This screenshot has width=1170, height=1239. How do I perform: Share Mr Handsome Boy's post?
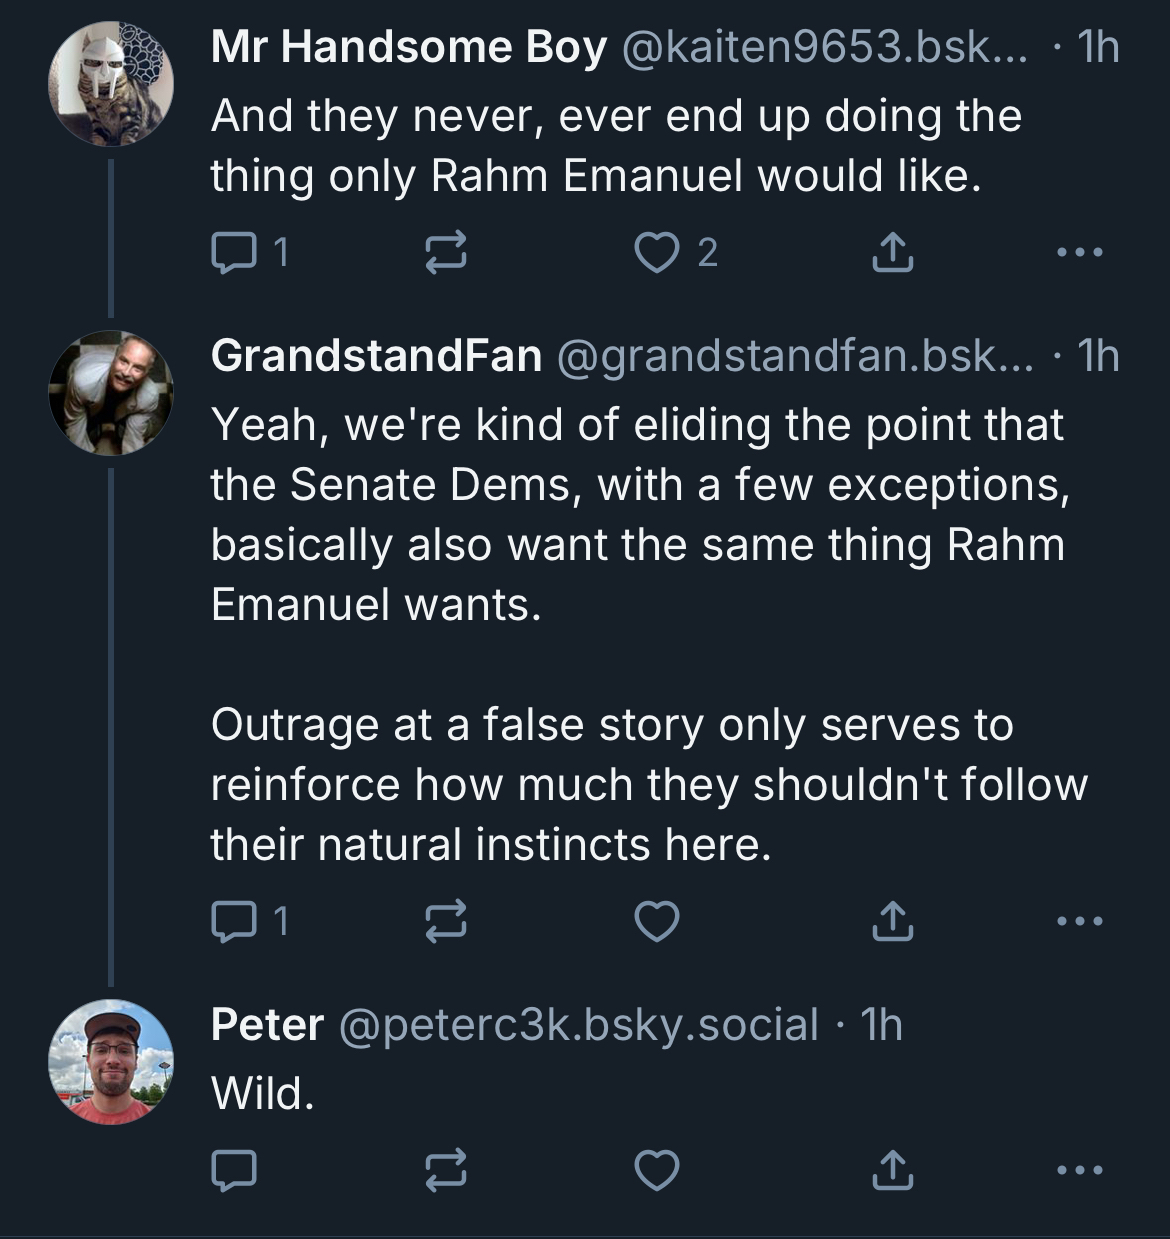tap(892, 252)
